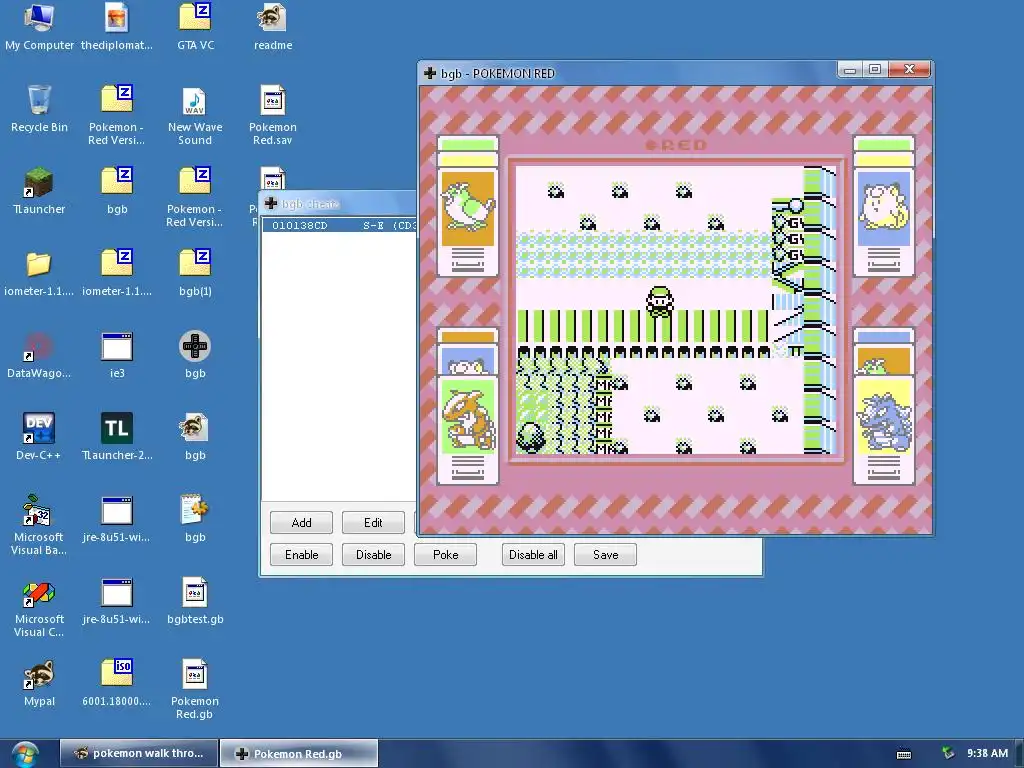Click the Enable cheat button
This screenshot has height=768, width=1024.
pyautogui.click(x=301, y=554)
